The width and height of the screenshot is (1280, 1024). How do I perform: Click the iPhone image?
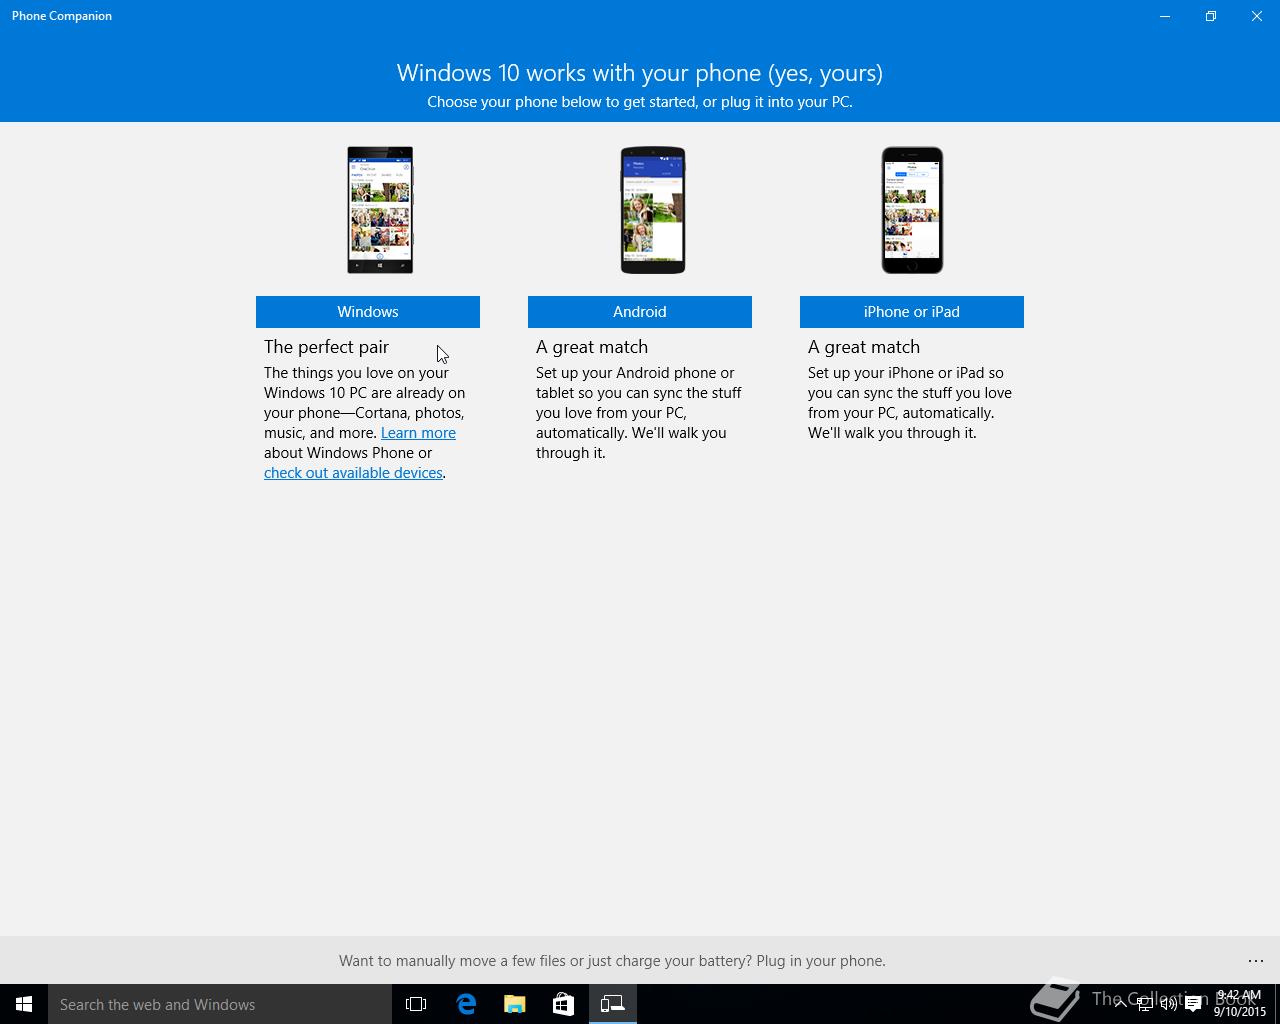[912, 210]
